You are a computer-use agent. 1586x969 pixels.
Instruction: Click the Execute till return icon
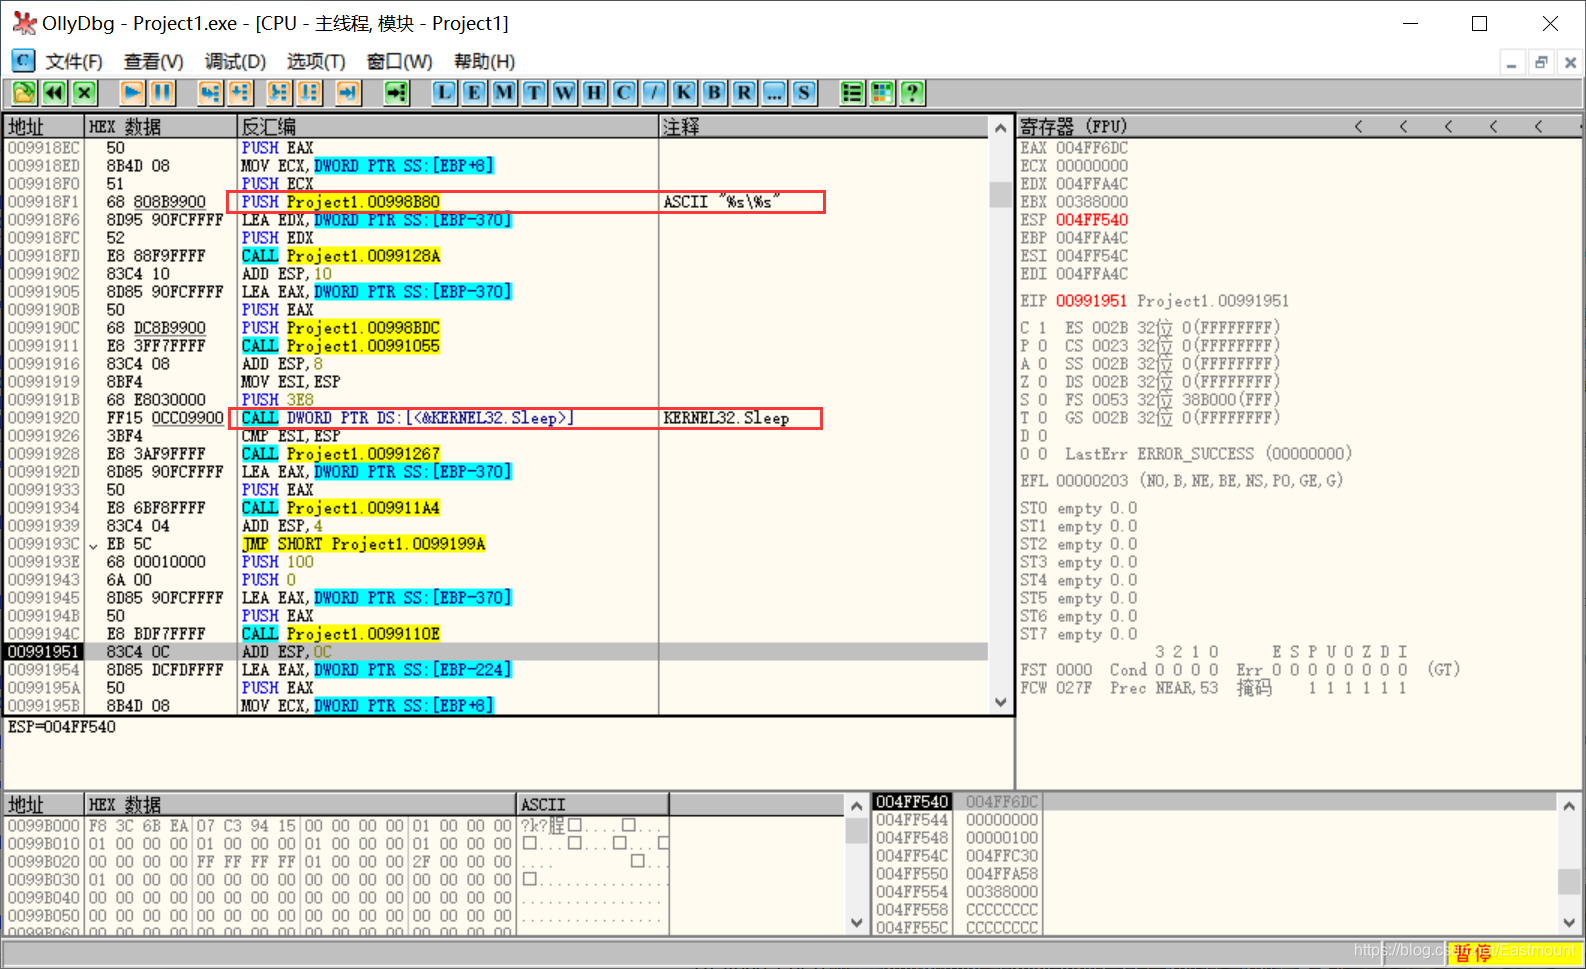(347, 93)
